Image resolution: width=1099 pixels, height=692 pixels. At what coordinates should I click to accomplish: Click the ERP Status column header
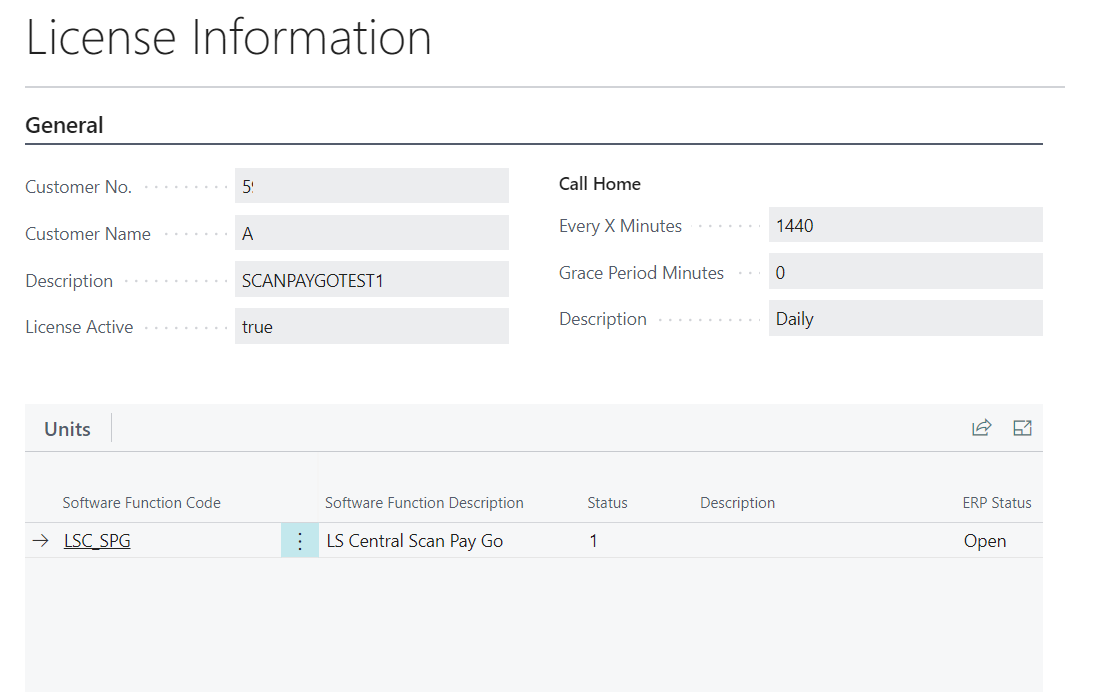(x=997, y=503)
